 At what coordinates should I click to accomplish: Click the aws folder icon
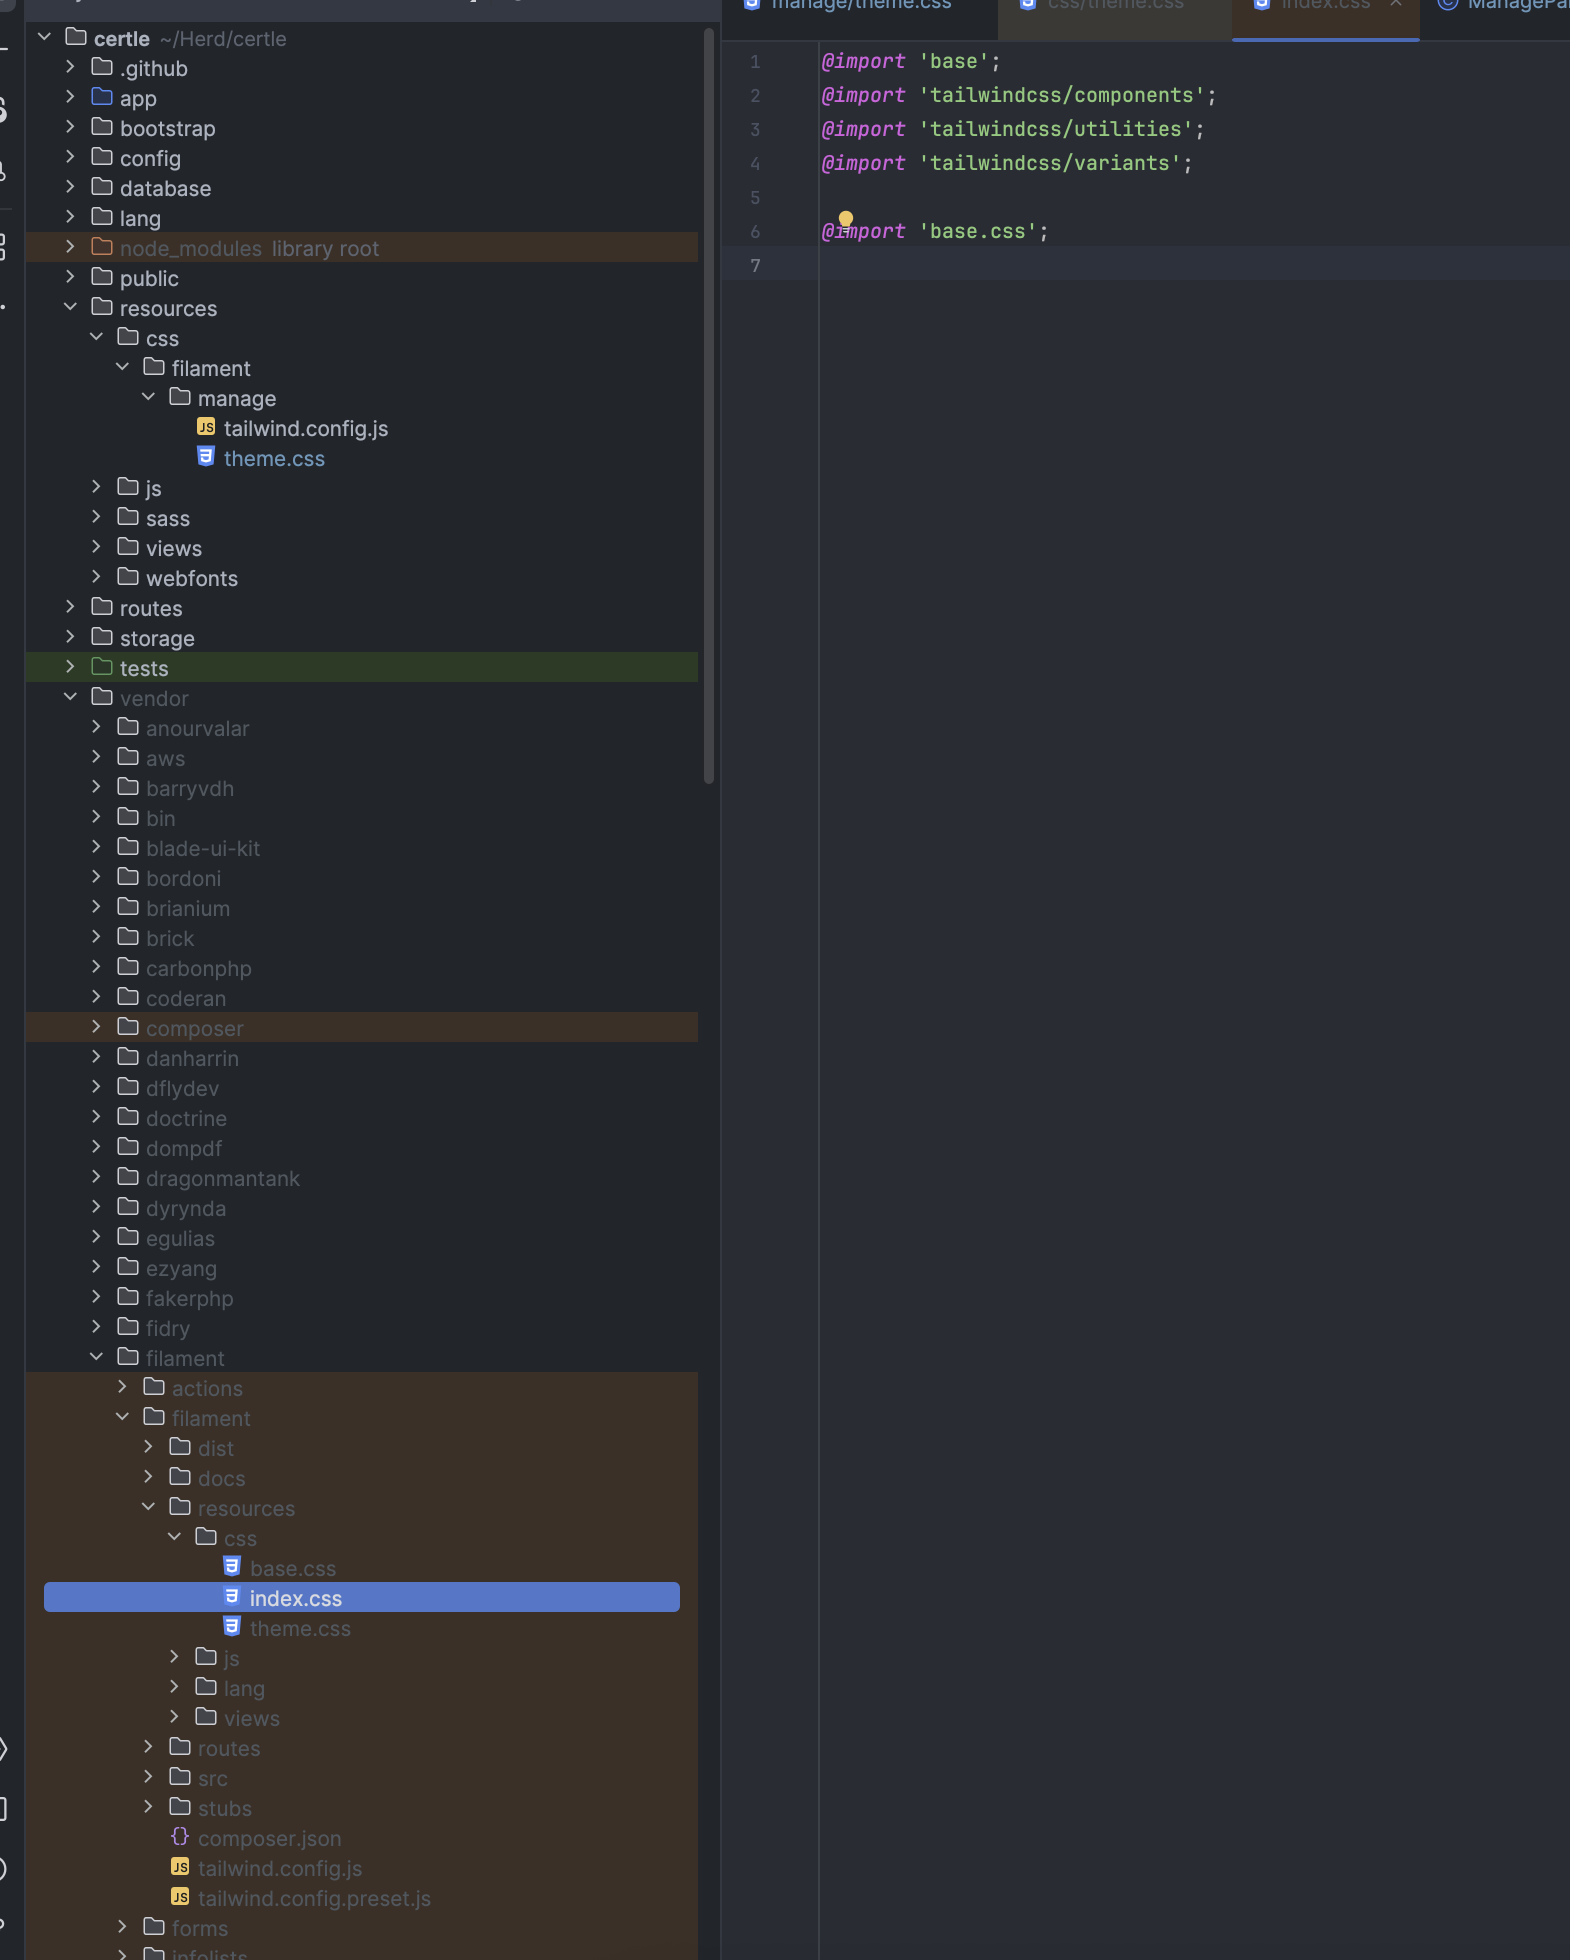tap(128, 757)
